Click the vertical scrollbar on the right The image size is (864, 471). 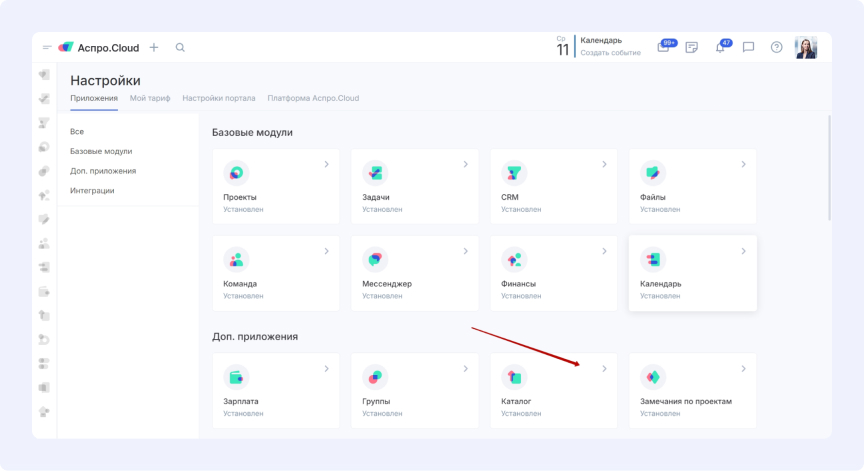click(x=828, y=168)
